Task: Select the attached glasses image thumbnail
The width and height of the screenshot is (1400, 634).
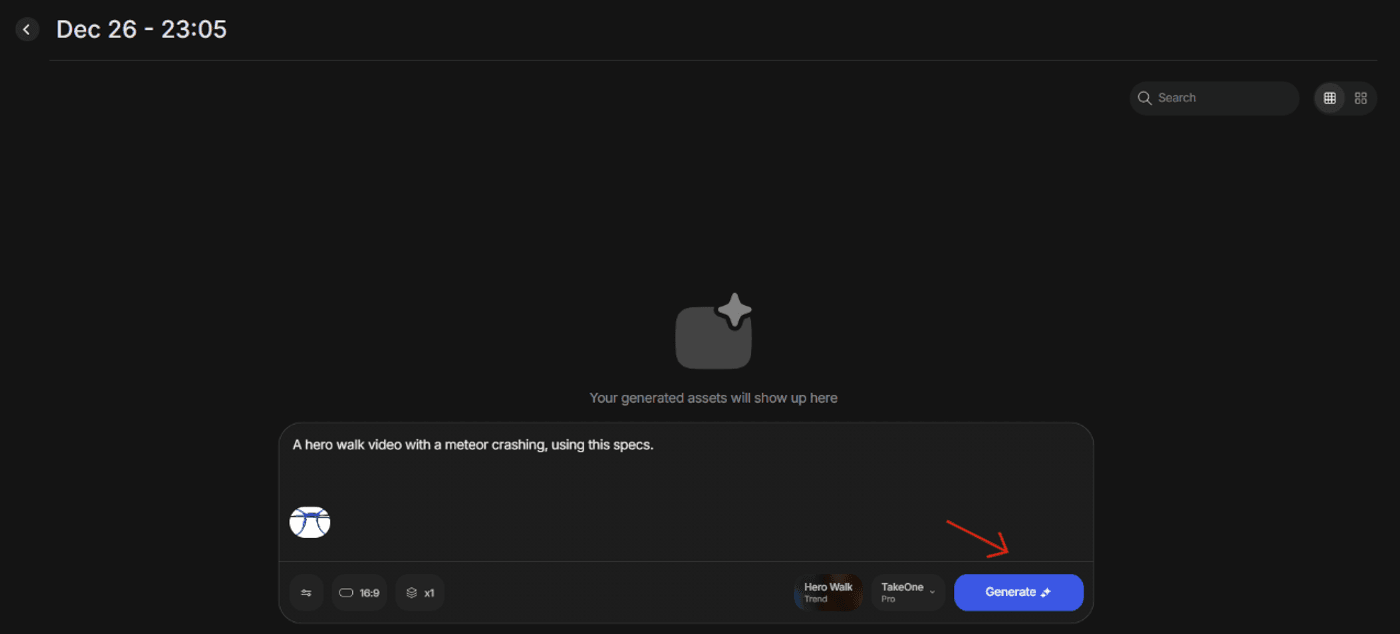Action: point(310,521)
